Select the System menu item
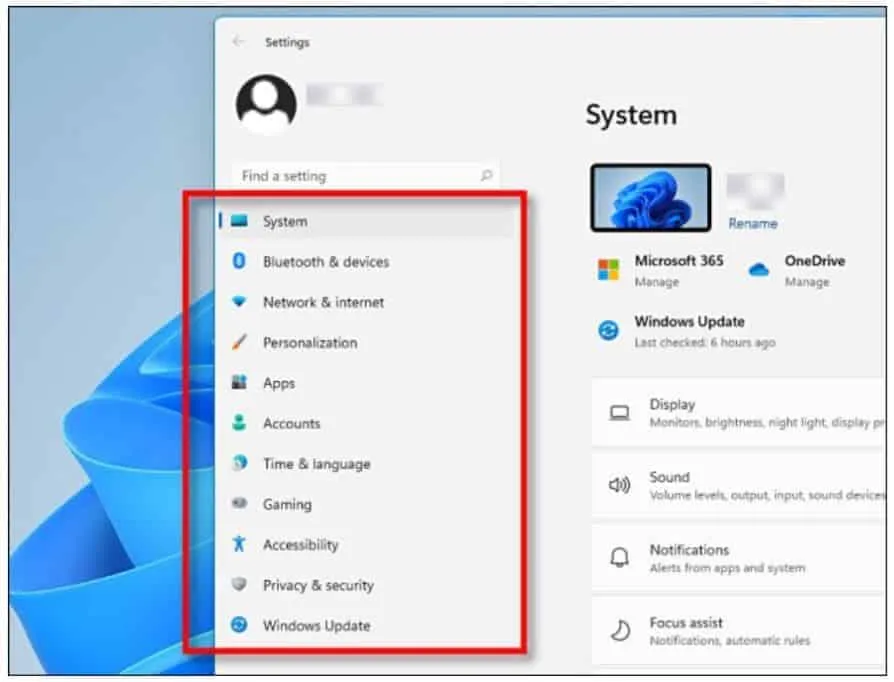The image size is (894, 682). pyautogui.click(x=285, y=221)
